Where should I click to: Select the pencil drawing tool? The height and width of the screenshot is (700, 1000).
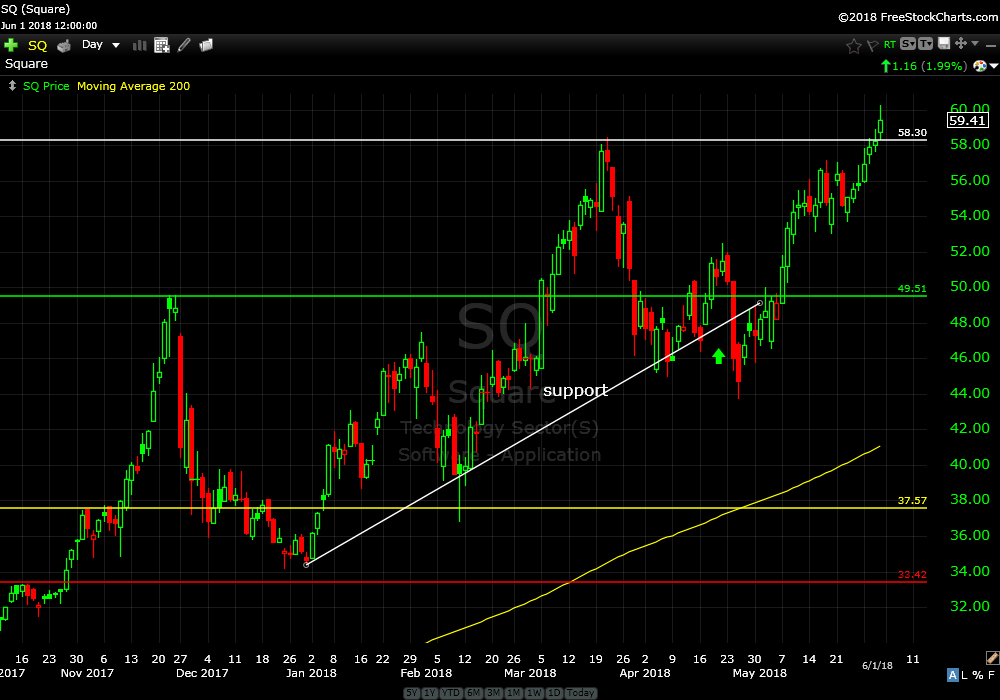pos(184,45)
